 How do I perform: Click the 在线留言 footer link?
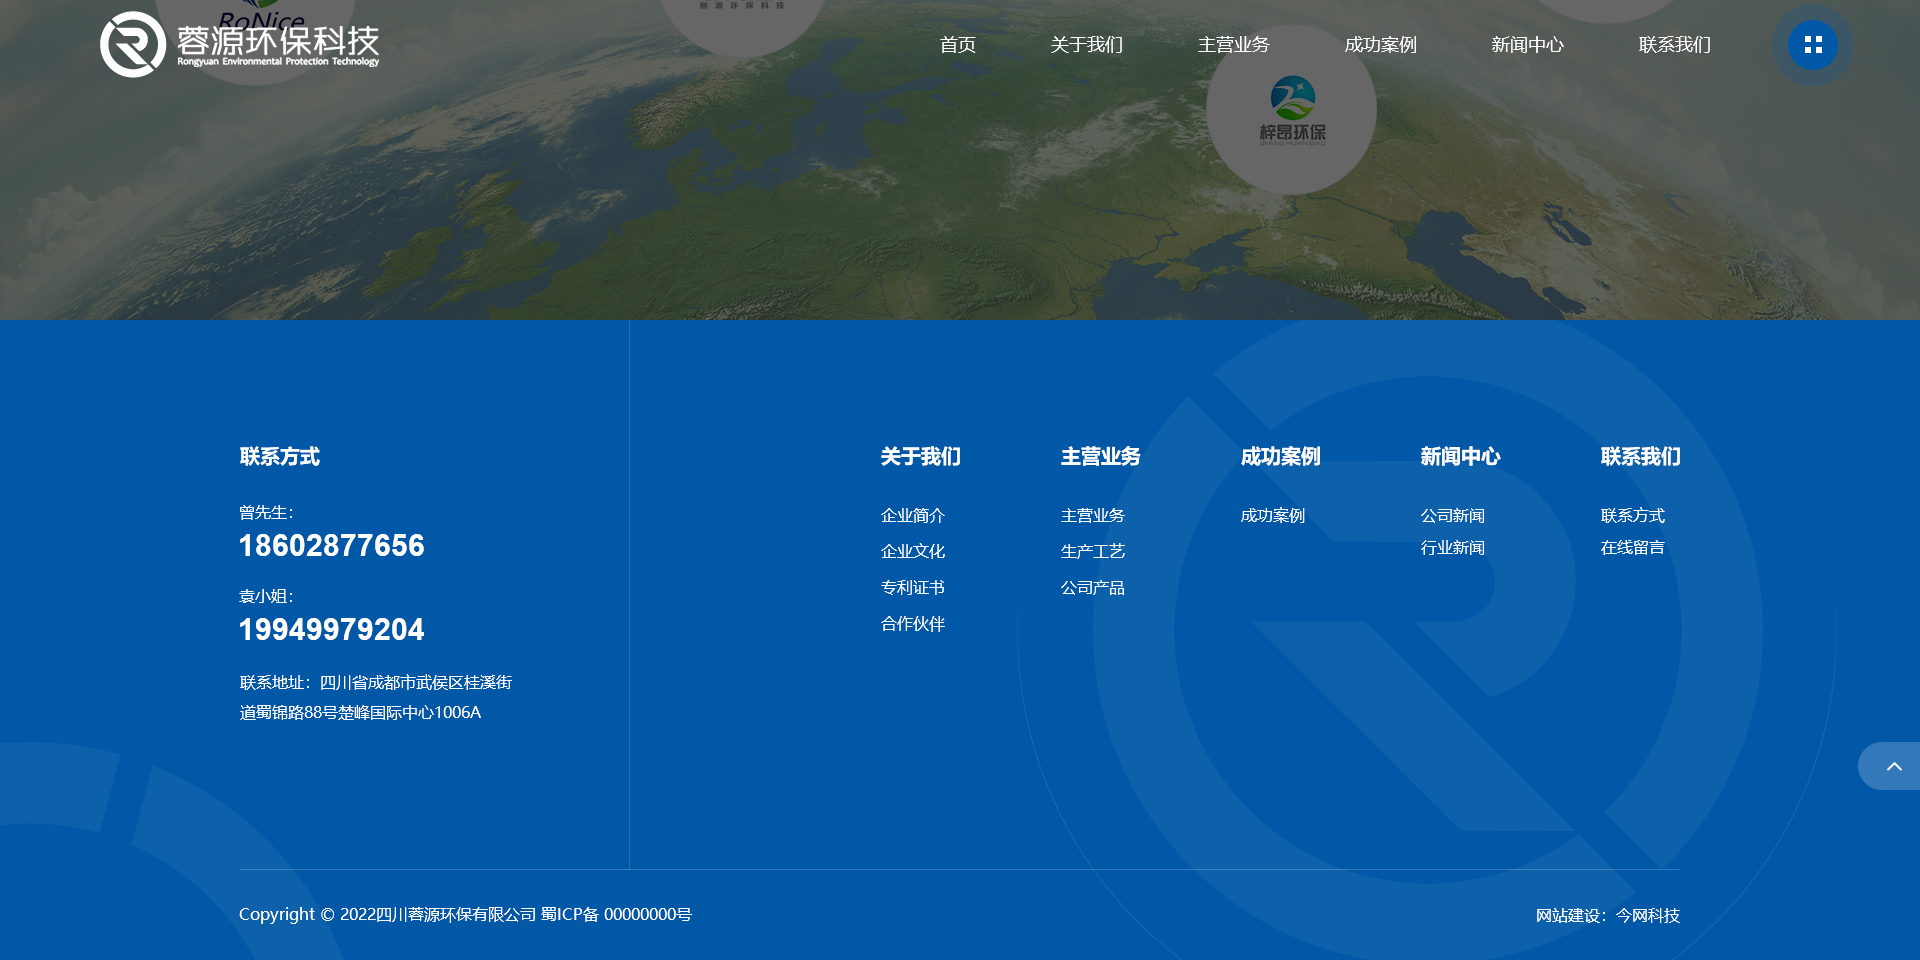[x=1632, y=548]
